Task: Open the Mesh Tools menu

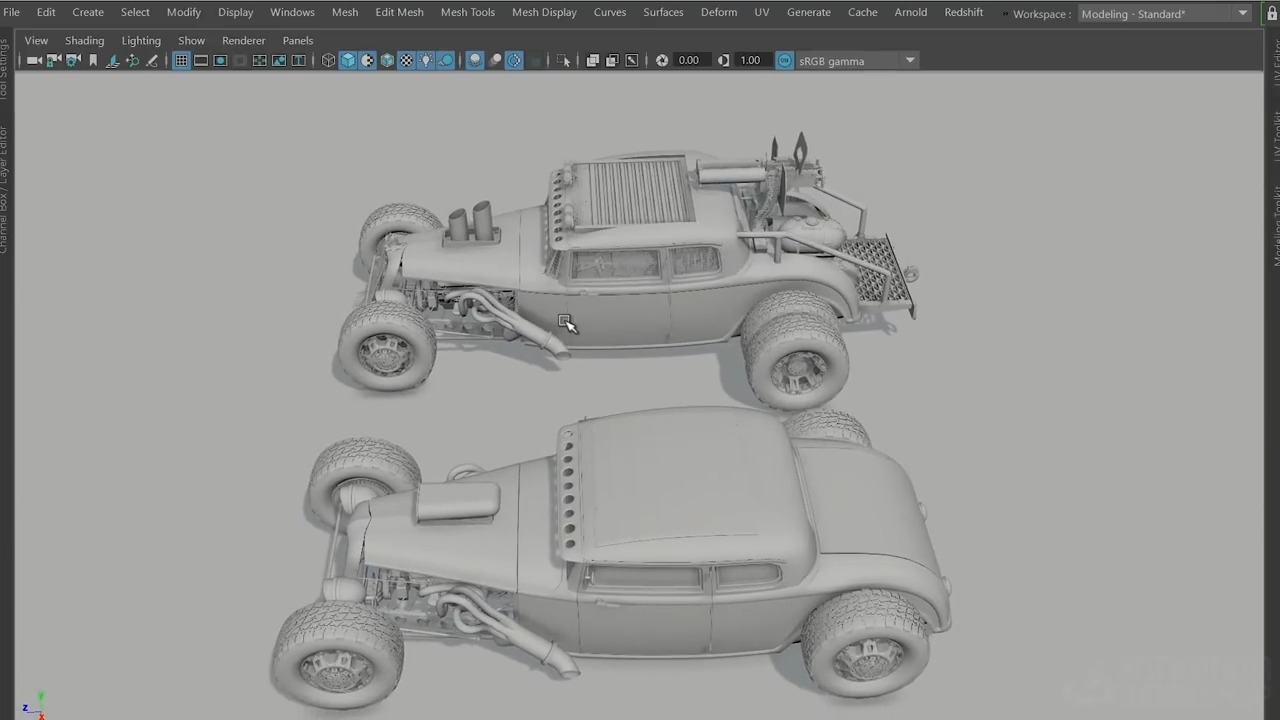Action: tap(467, 12)
